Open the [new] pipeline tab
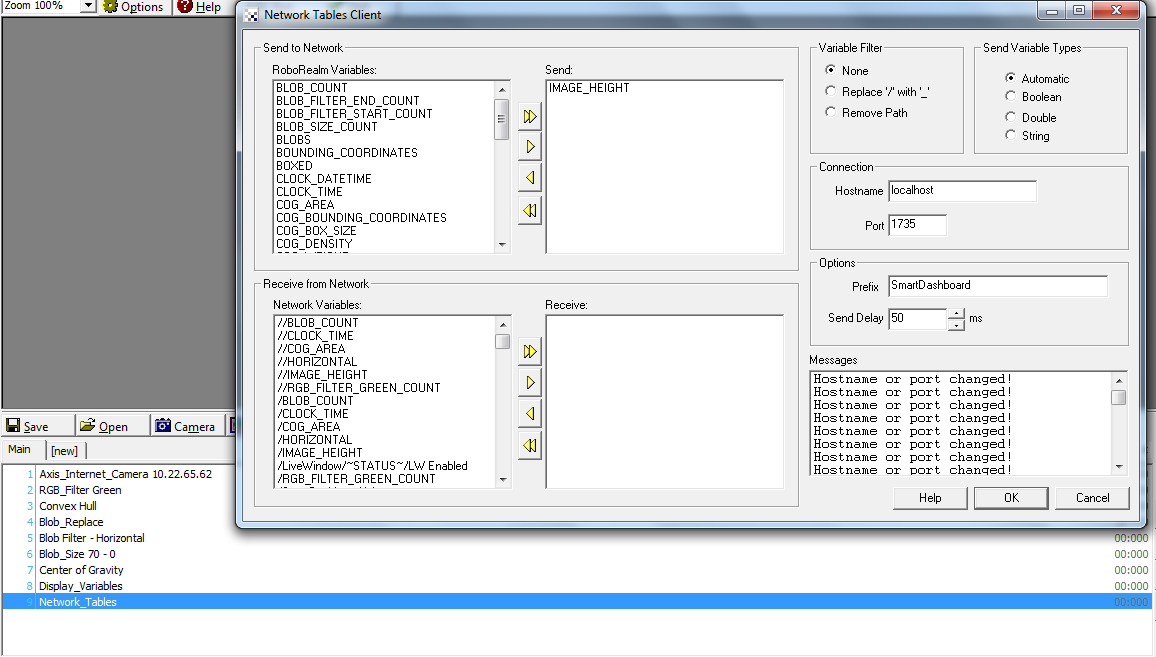 click(x=65, y=451)
